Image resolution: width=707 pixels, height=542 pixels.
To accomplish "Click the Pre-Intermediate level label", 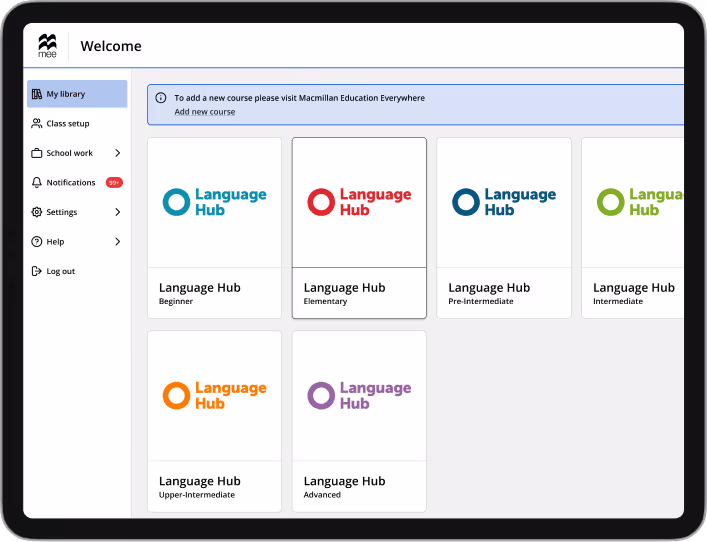I will [481, 301].
